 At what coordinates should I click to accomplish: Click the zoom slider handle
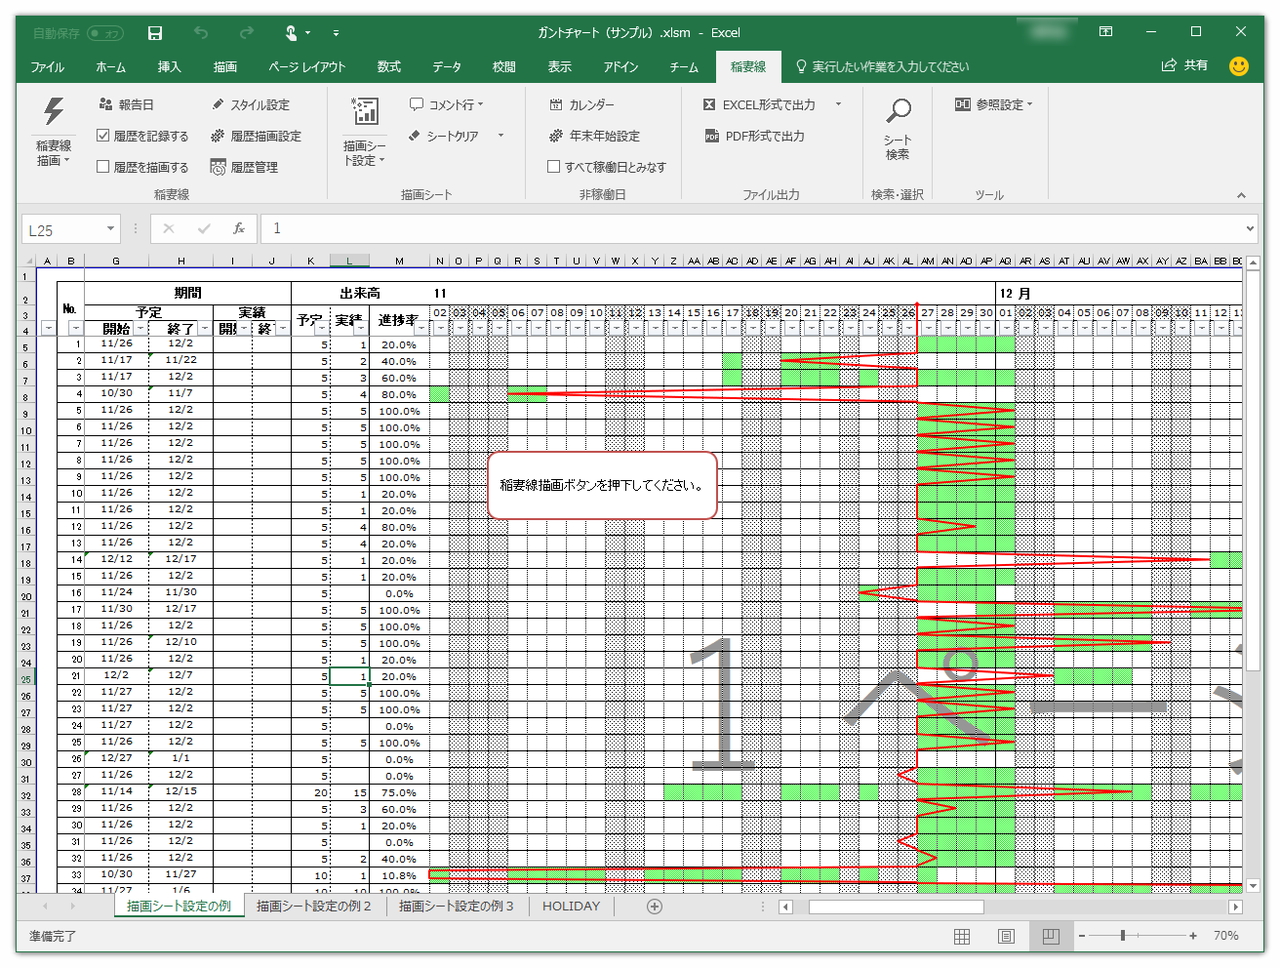pos(1123,936)
